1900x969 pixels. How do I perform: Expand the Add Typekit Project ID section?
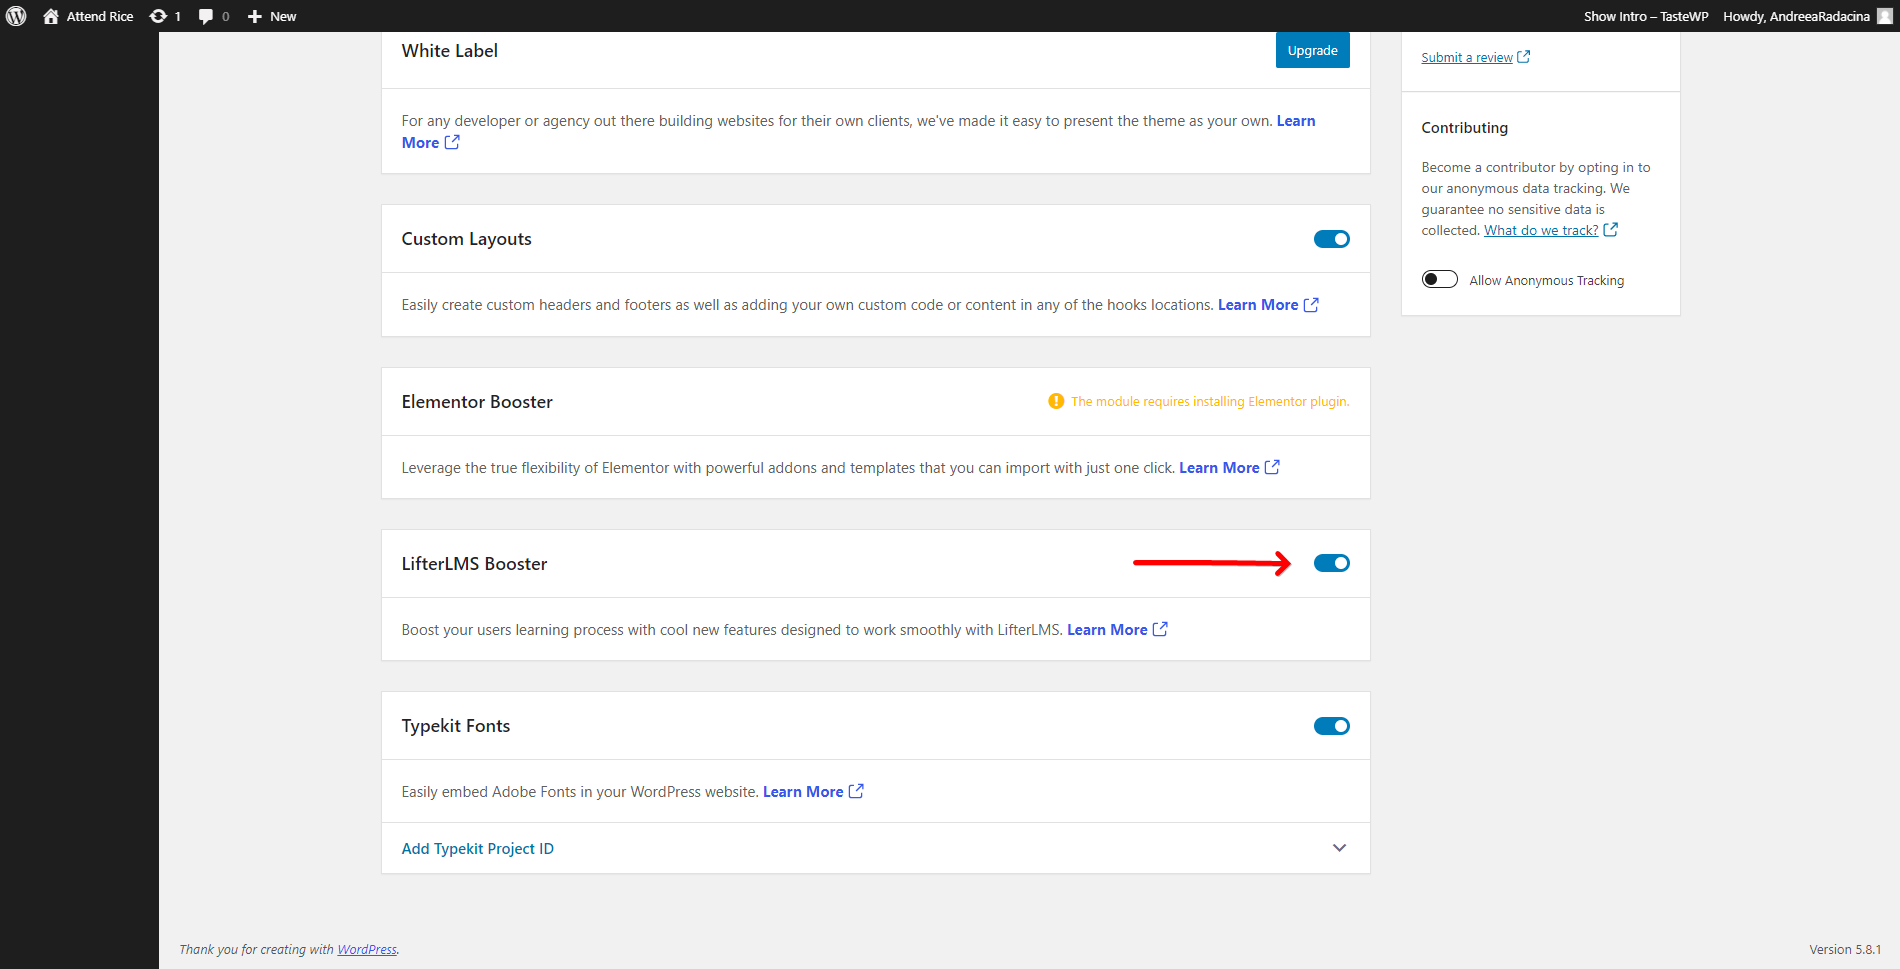(x=1339, y=847)
